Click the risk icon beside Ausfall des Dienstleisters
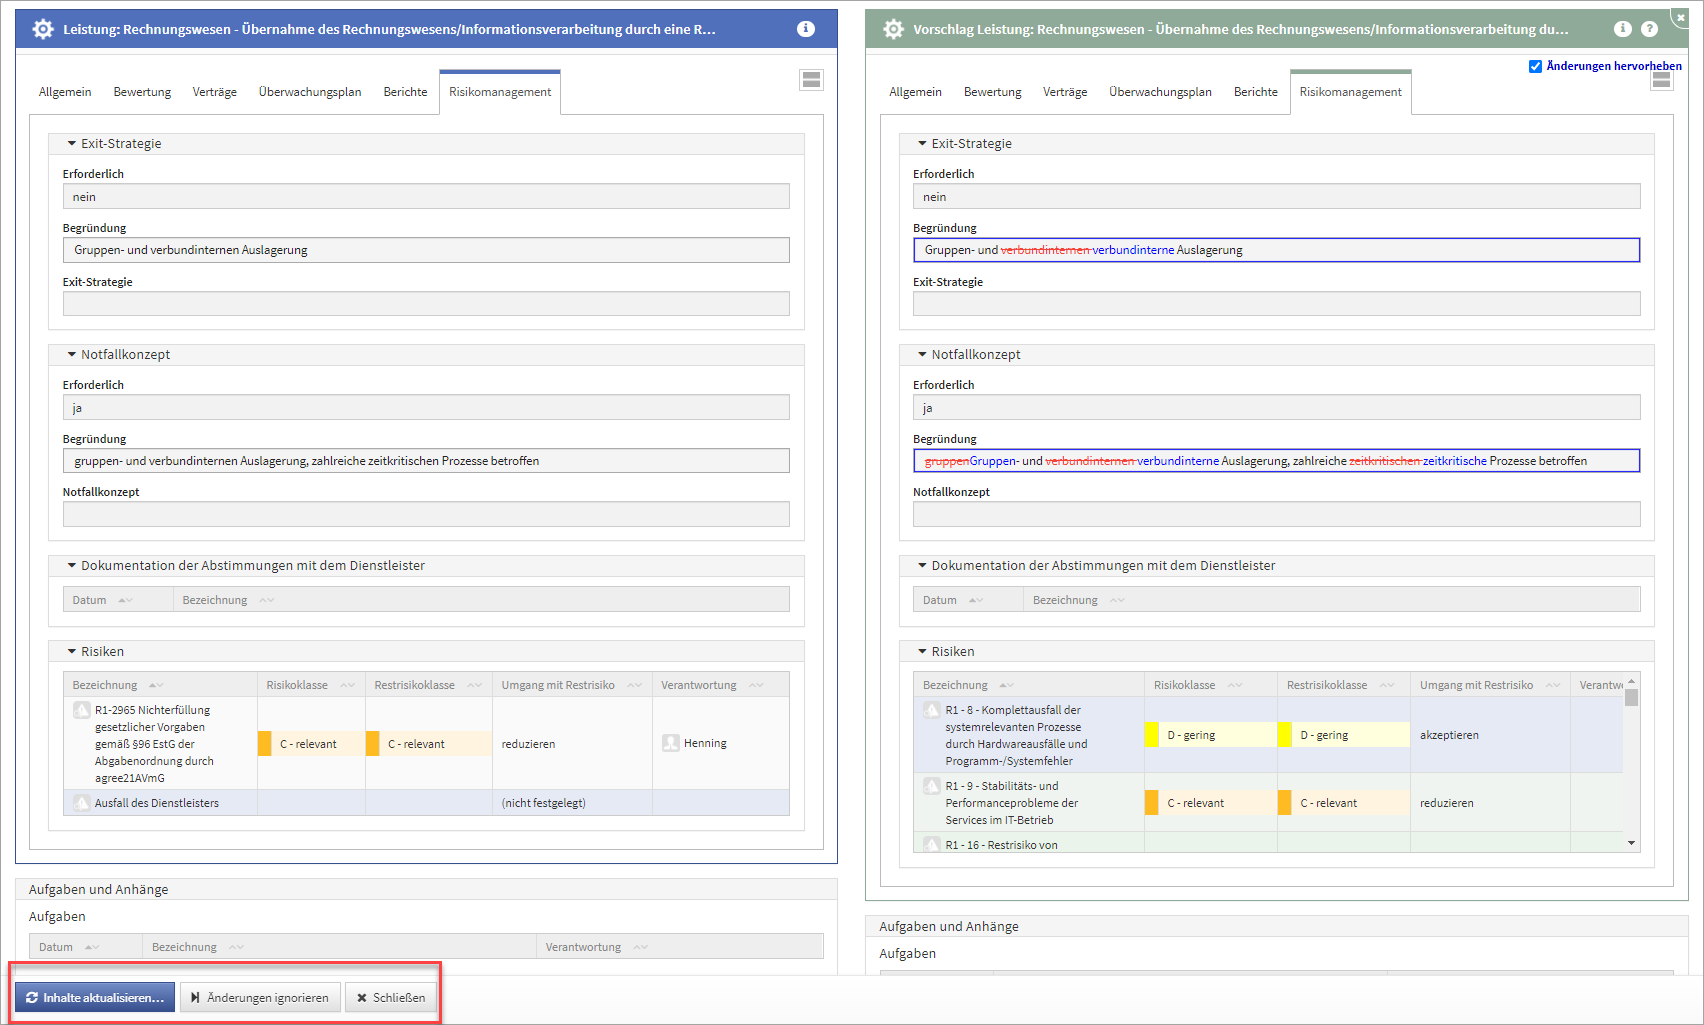This screenshot has width=1704, height=1025. click(x=82, y=803)
